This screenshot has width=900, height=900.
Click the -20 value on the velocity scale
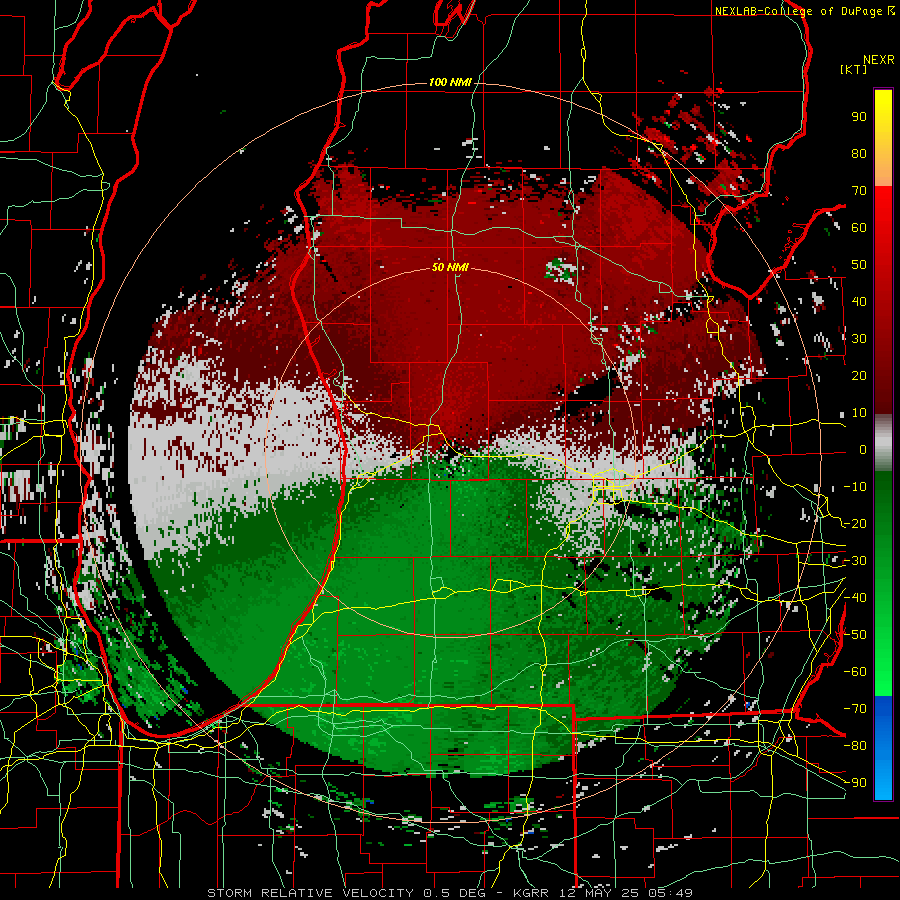855,524
